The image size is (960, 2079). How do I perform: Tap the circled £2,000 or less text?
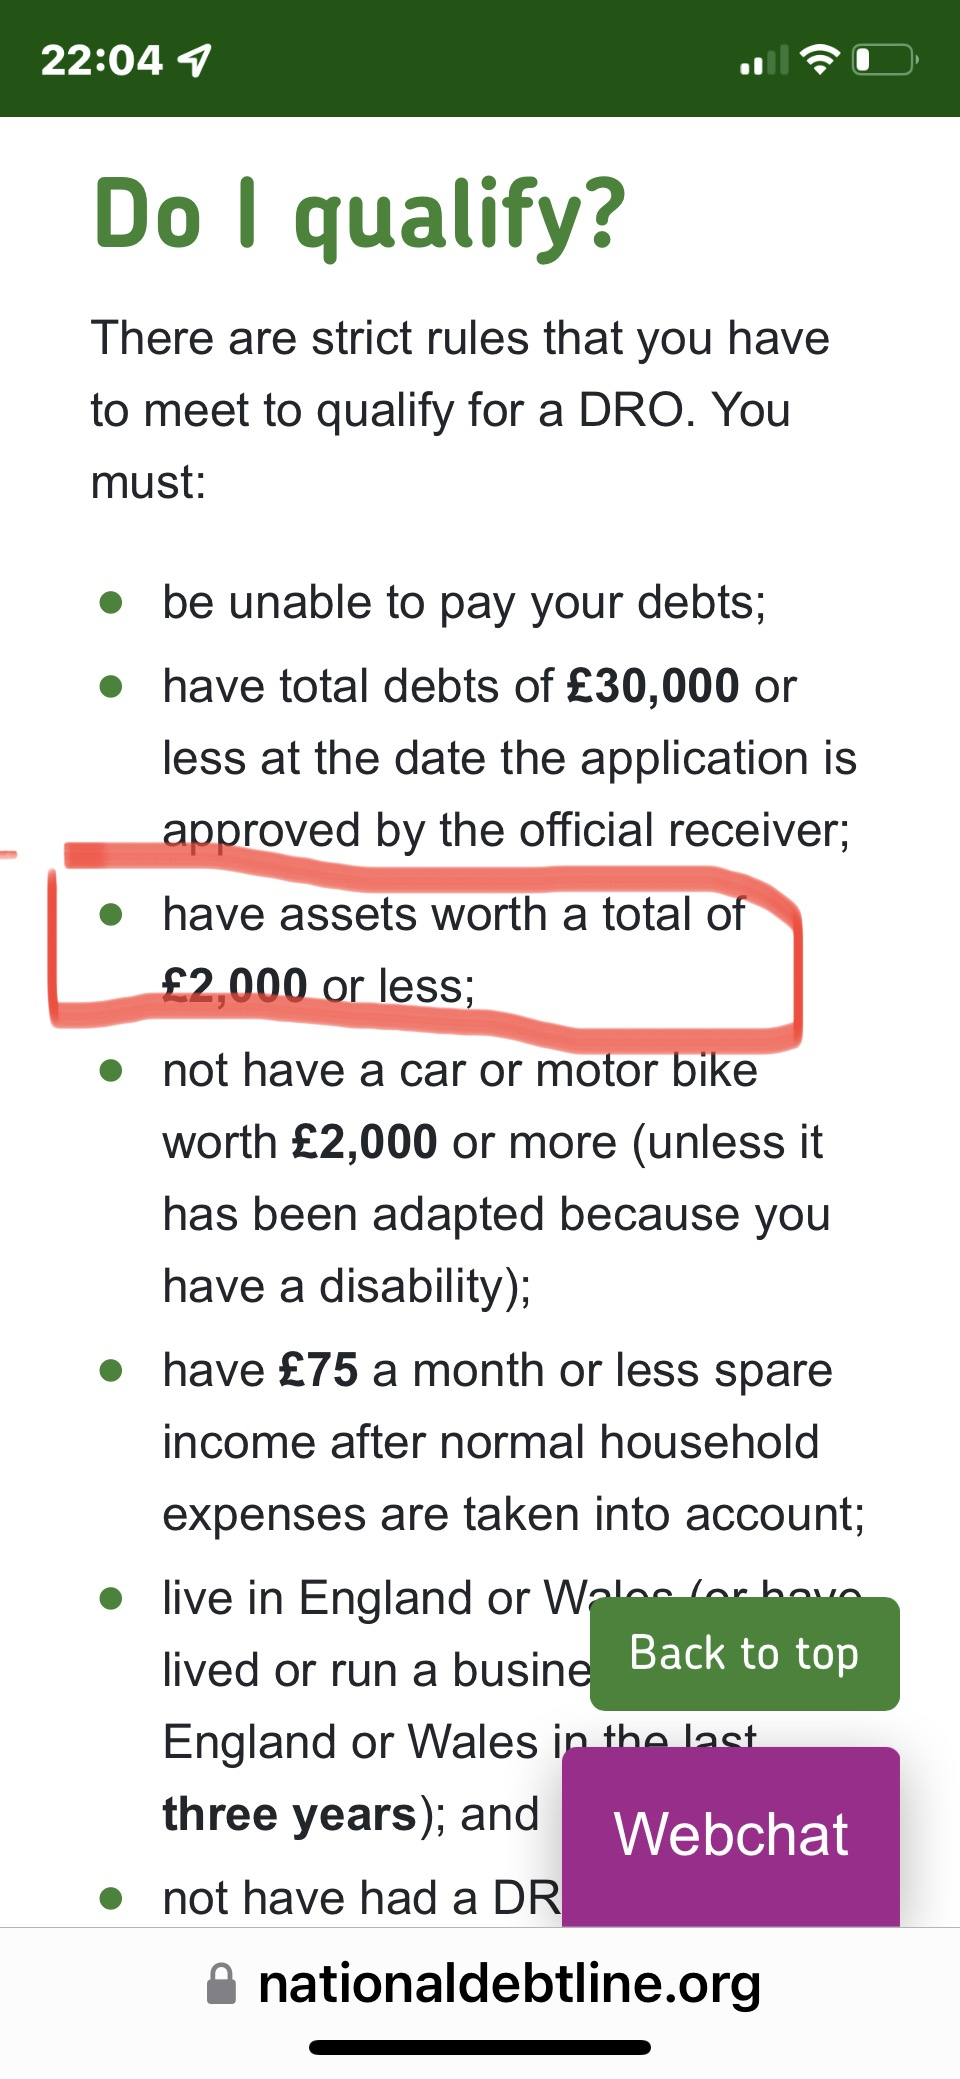tap(318, 986)
